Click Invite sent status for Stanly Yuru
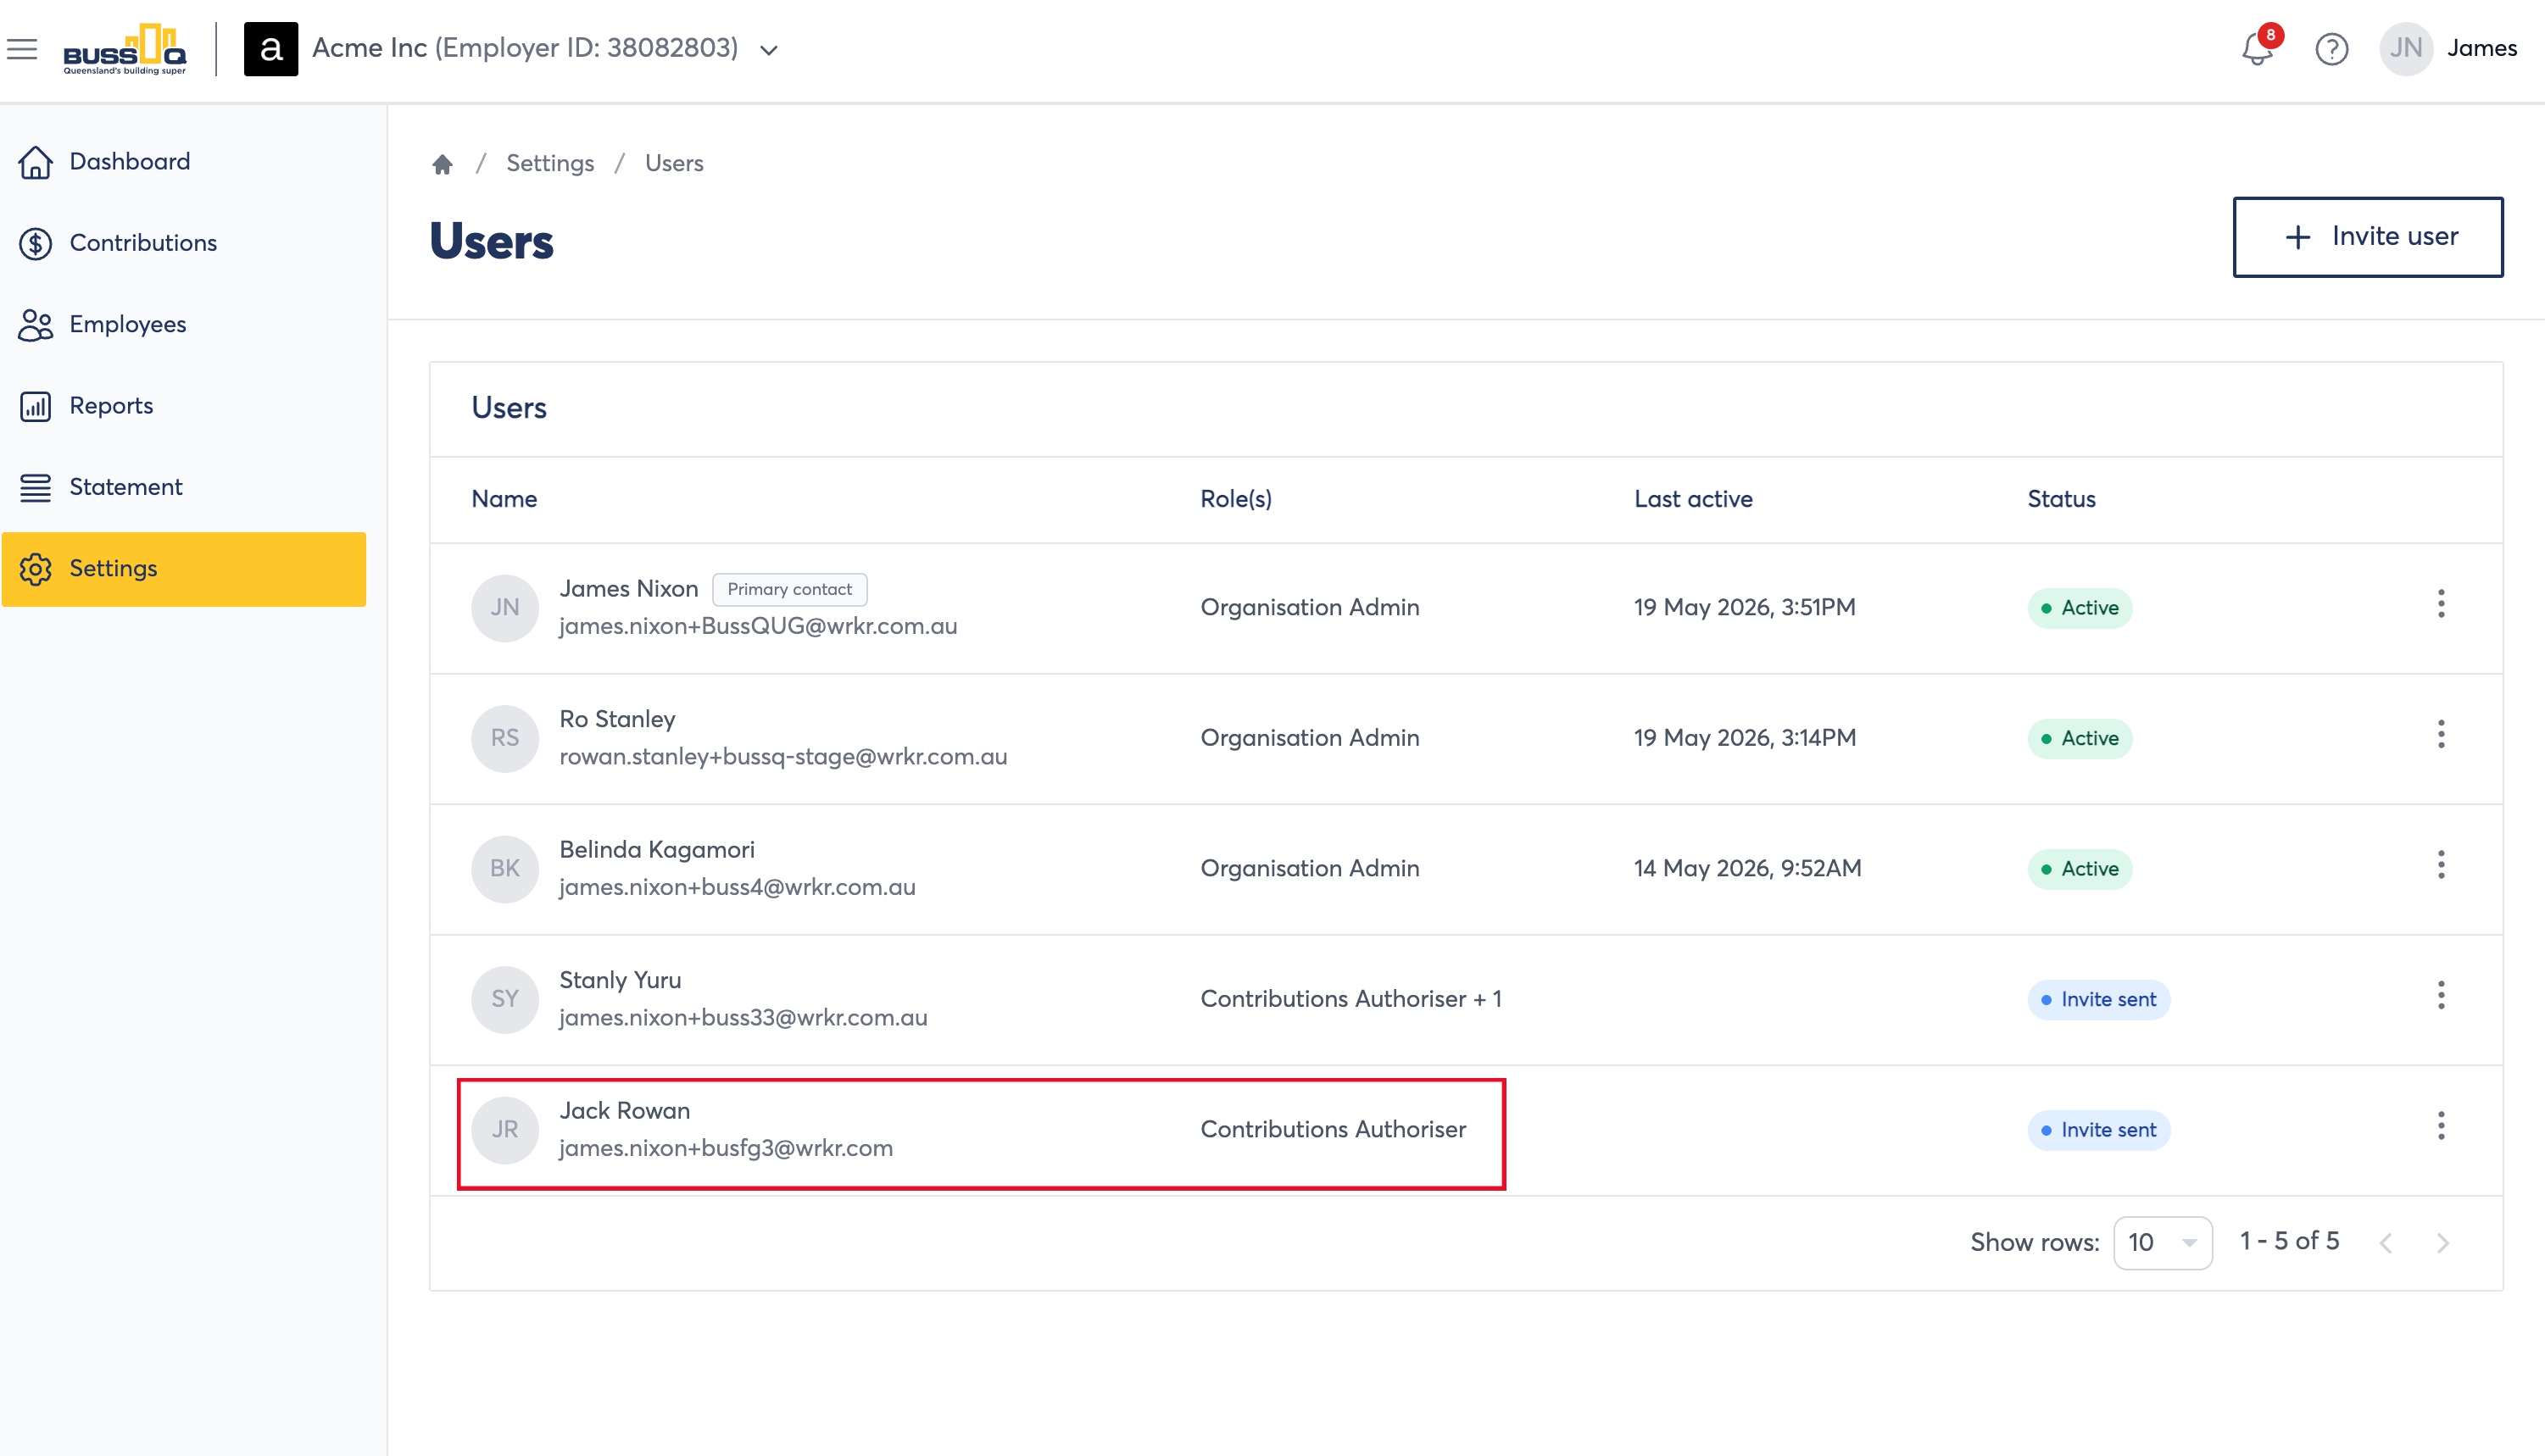The height and width of the screenshot is (1456, 2545). coord(2098,999)
